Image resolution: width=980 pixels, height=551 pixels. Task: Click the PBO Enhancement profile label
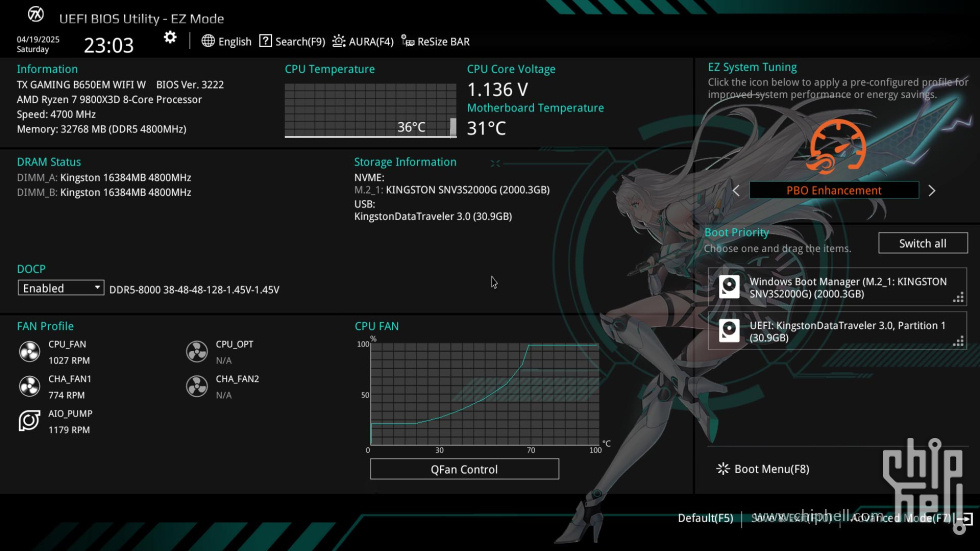point(834,191)
